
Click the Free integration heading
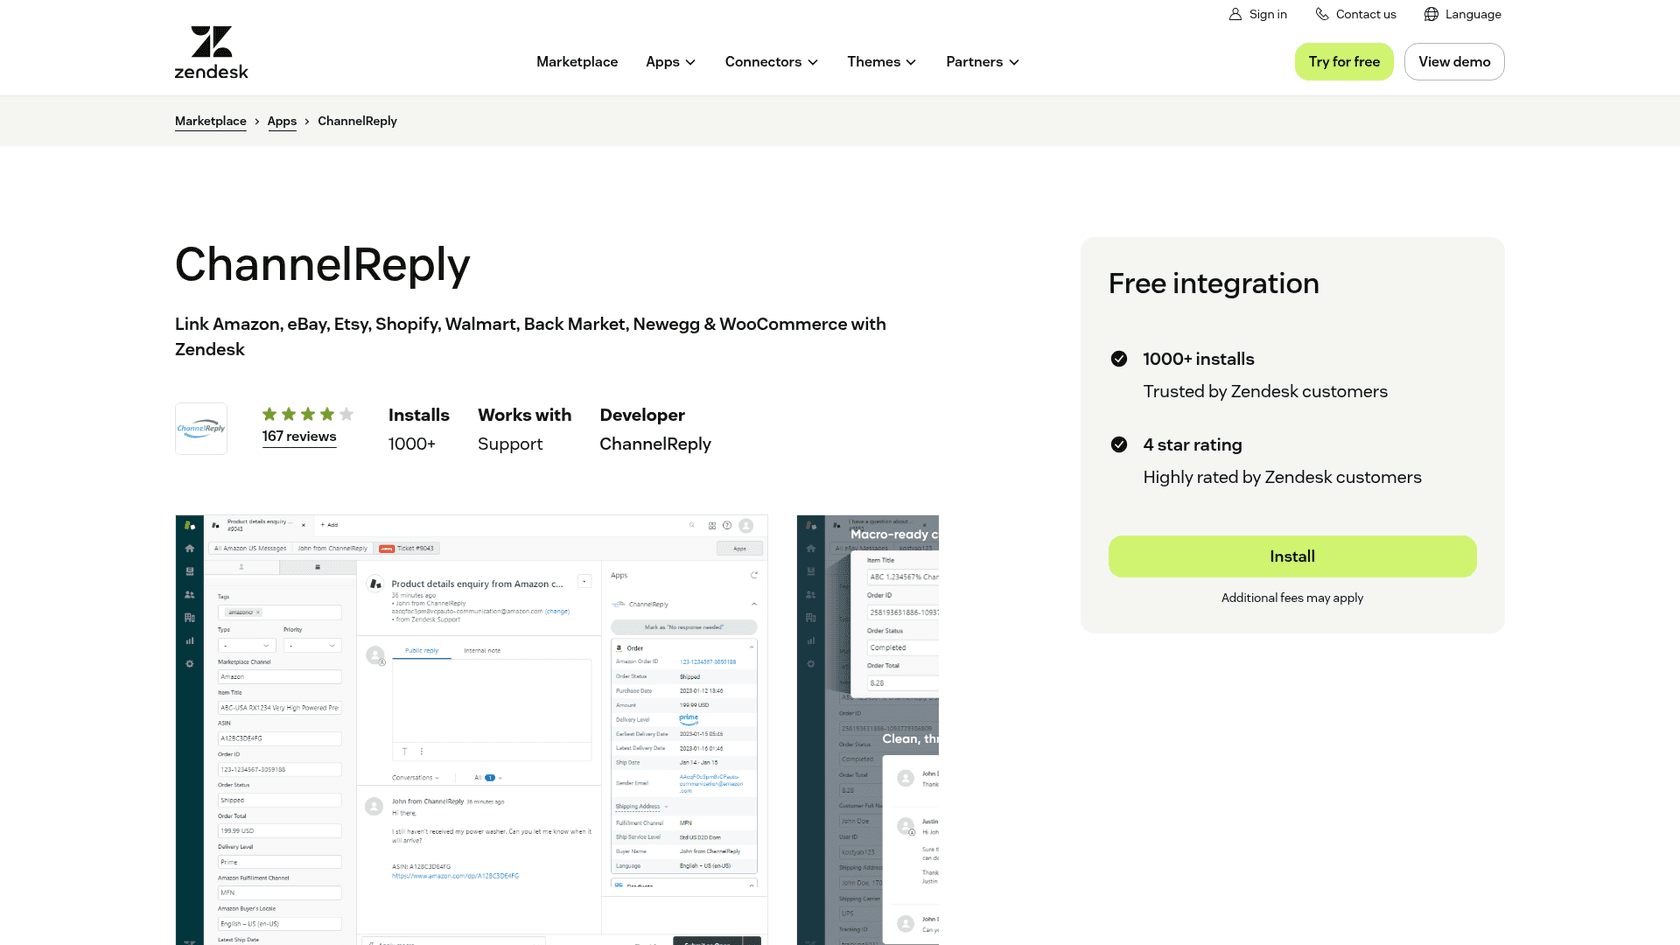click(x=1213, y=284)
